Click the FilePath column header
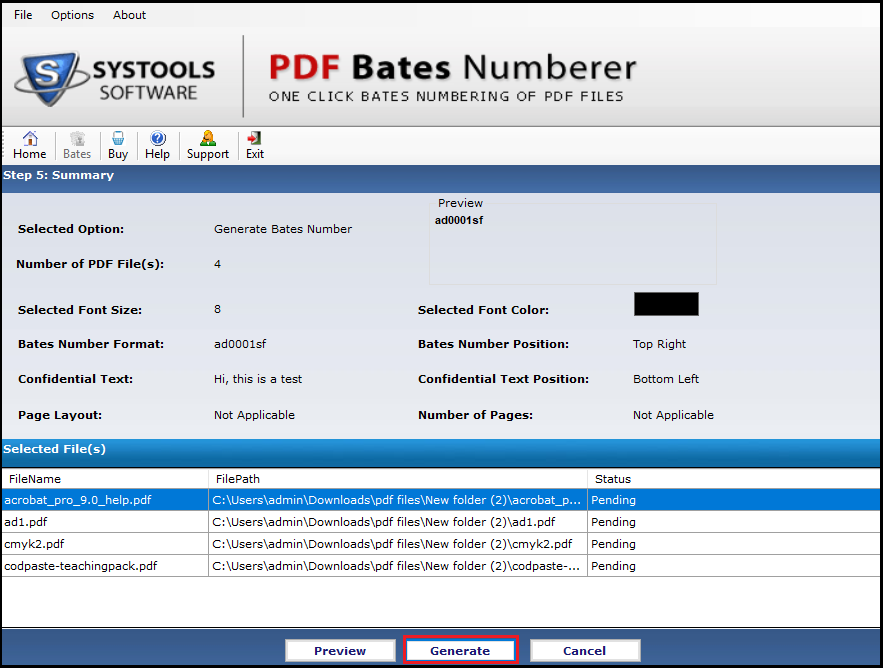 tap(398, 479)
